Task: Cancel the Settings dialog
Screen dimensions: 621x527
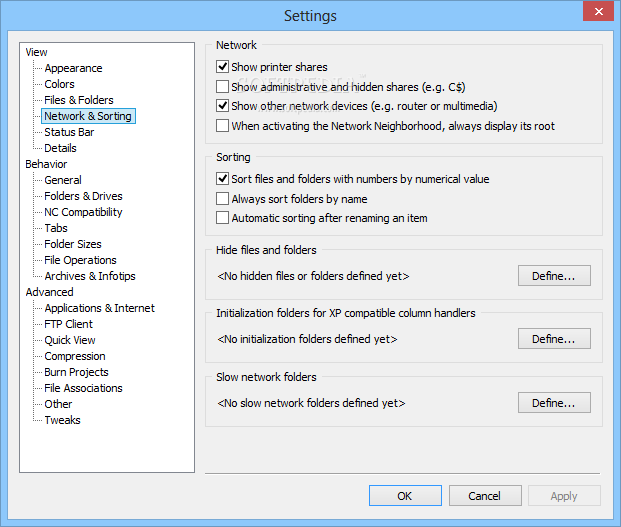Action: pyautogui.click(x=485, y=496)
